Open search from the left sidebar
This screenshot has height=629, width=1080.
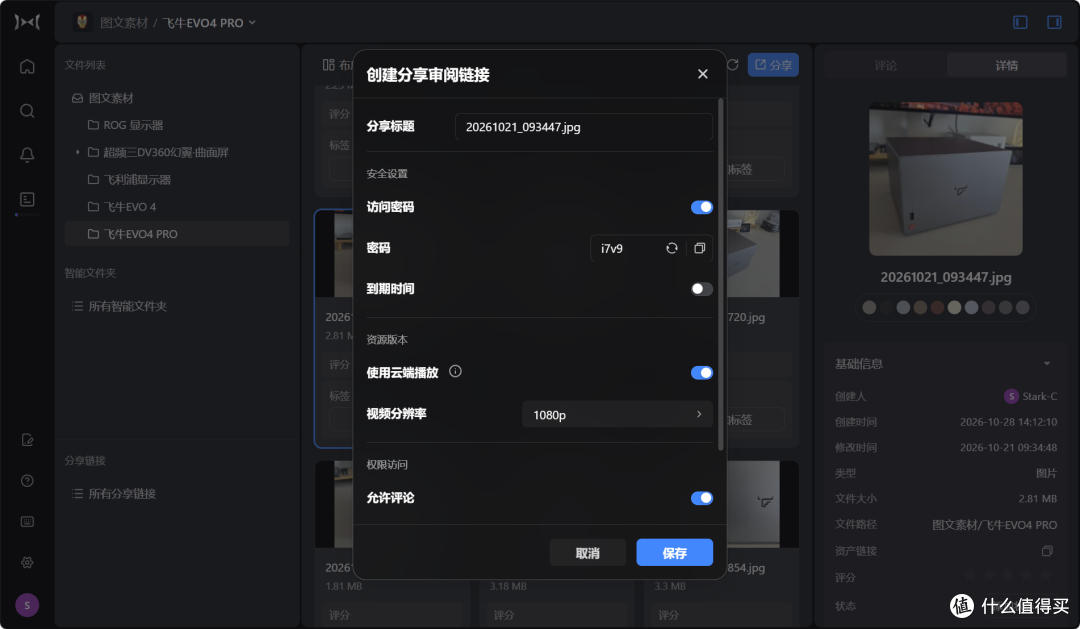click(x=27, y=111)
